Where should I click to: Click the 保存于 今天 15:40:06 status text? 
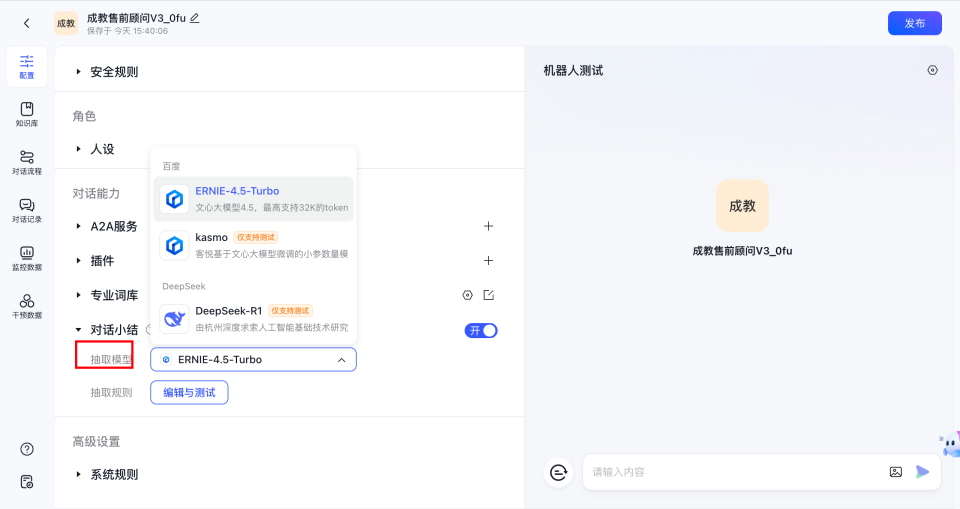click(x=127, y=31)
